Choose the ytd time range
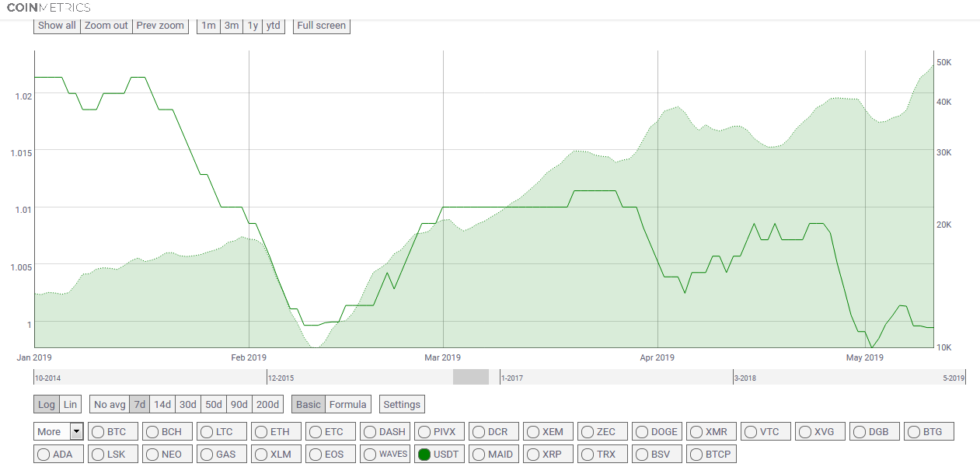 [272, 25]
